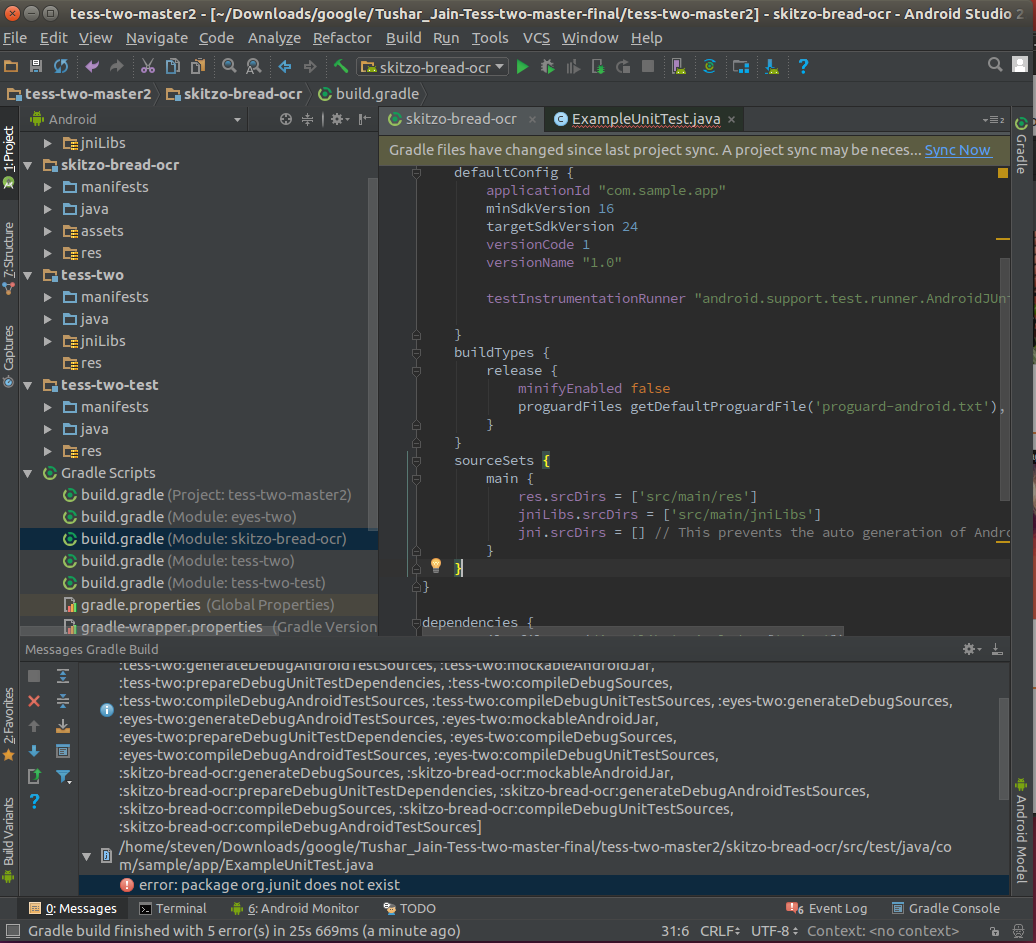Navigate back with the blue left arrow
This screenshot has width=1036, height=943.
285,66
